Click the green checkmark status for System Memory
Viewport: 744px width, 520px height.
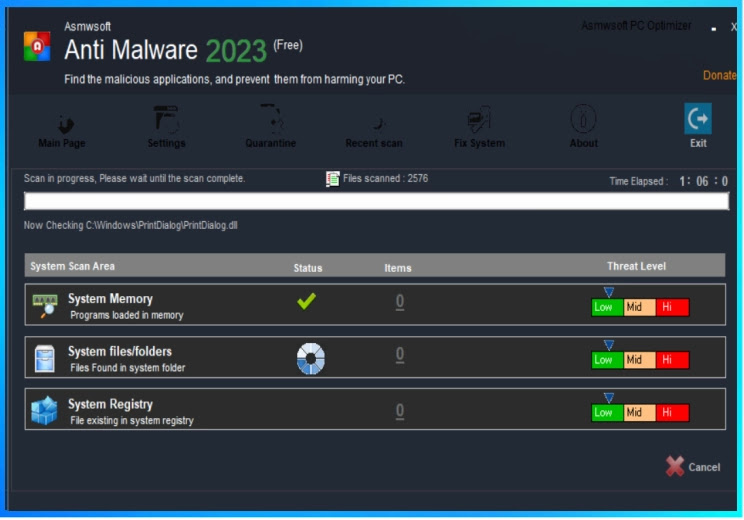307,301
